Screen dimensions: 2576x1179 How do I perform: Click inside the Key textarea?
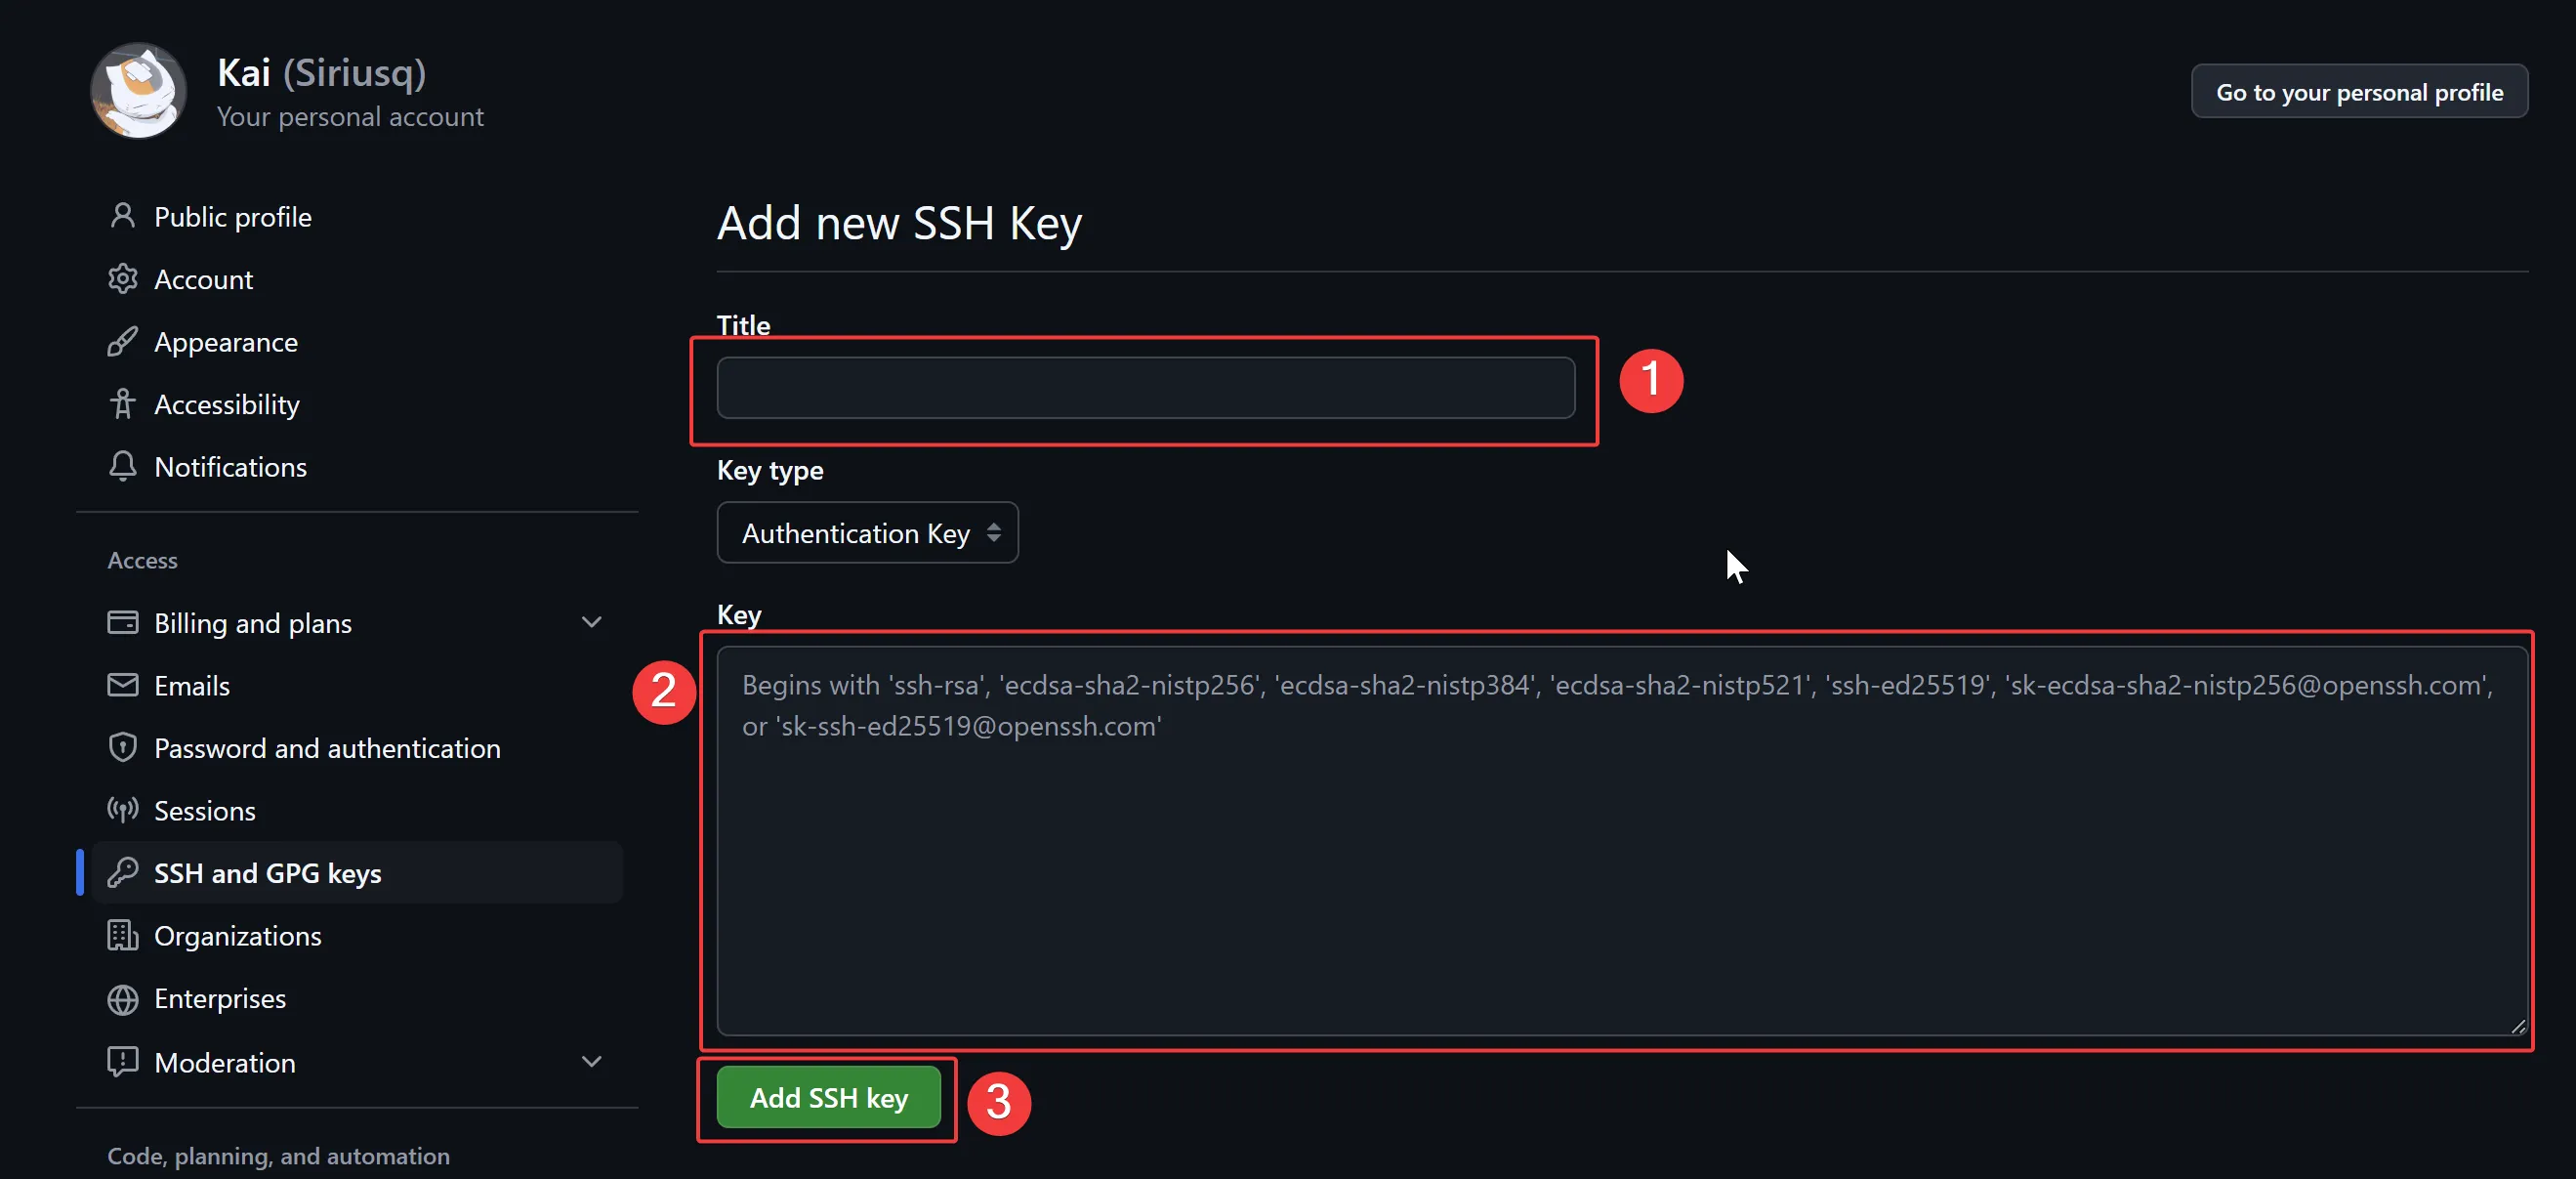(x=1620, y=860)
